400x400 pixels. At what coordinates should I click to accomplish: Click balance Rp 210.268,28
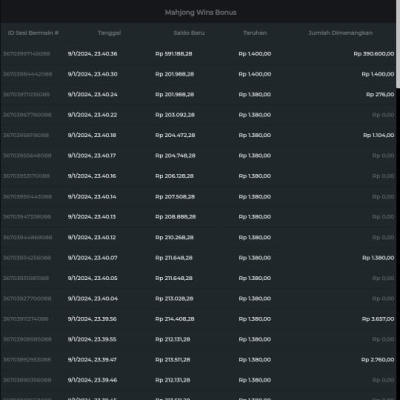pos(174,237)
